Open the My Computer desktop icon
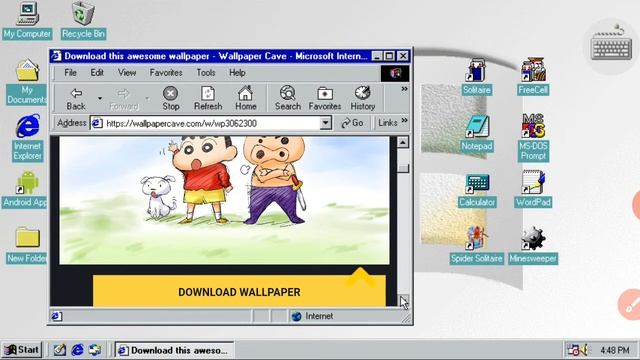640x360 pixels. [x=27, y=20]
